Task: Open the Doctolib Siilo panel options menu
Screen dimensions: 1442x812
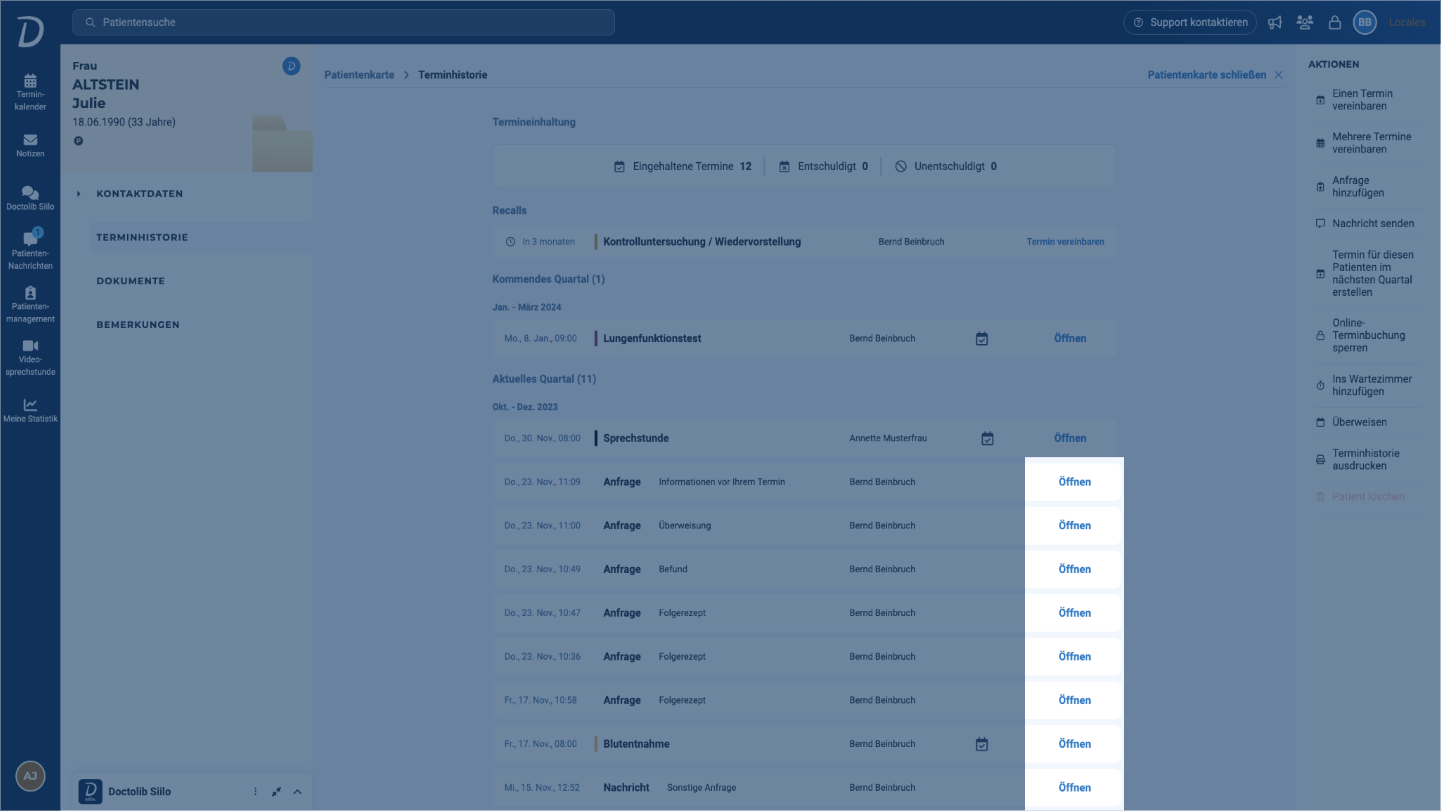Action: (x=255, y=792)
